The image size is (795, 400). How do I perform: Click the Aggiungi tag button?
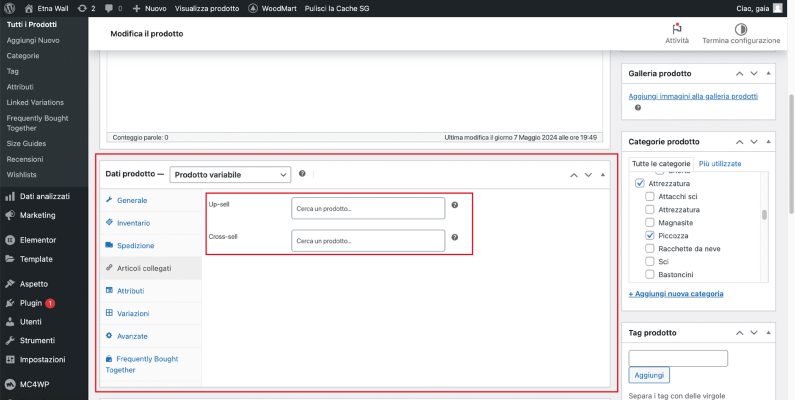tap(649, 375)
